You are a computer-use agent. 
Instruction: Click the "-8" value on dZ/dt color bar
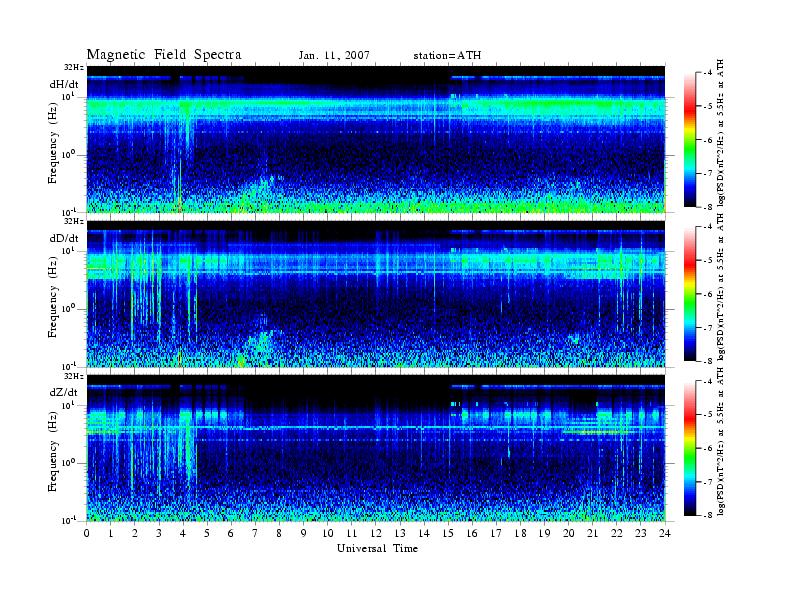point(709,515)
